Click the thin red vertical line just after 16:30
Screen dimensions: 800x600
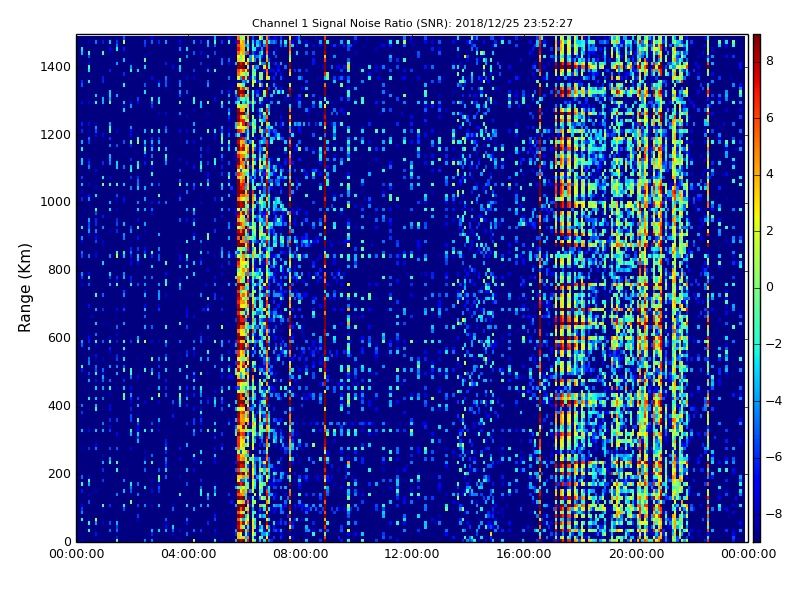pos(540,288)
